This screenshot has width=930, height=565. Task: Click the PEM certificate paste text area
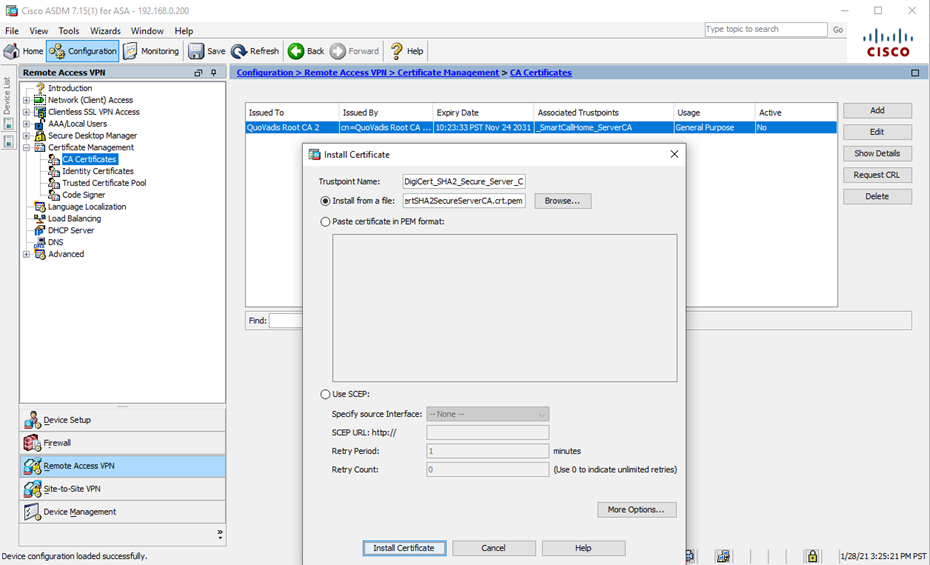point(505,308)
